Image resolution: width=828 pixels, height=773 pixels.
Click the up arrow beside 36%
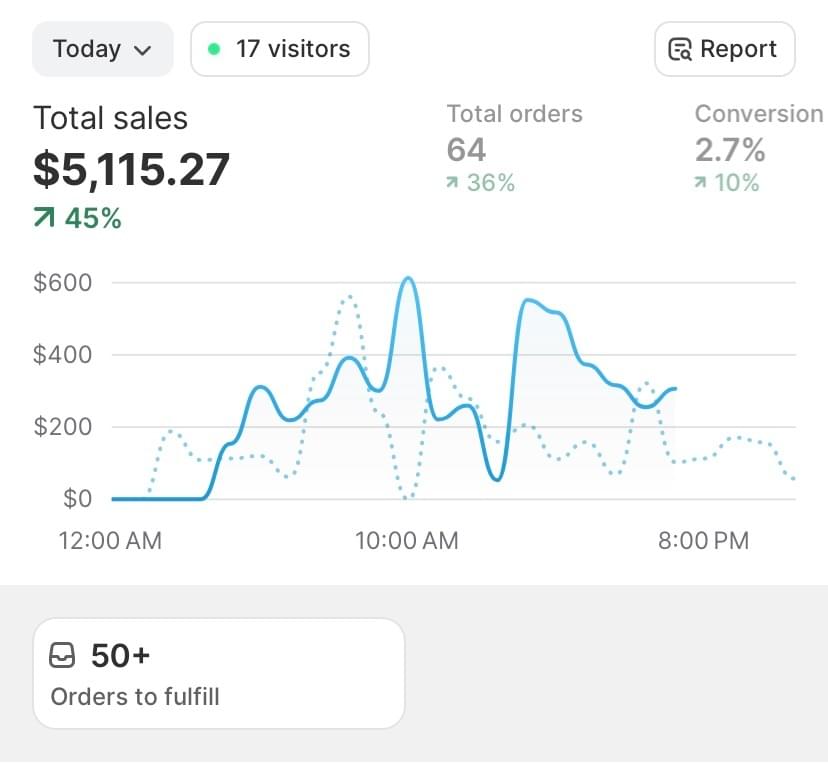click(453, 183)
